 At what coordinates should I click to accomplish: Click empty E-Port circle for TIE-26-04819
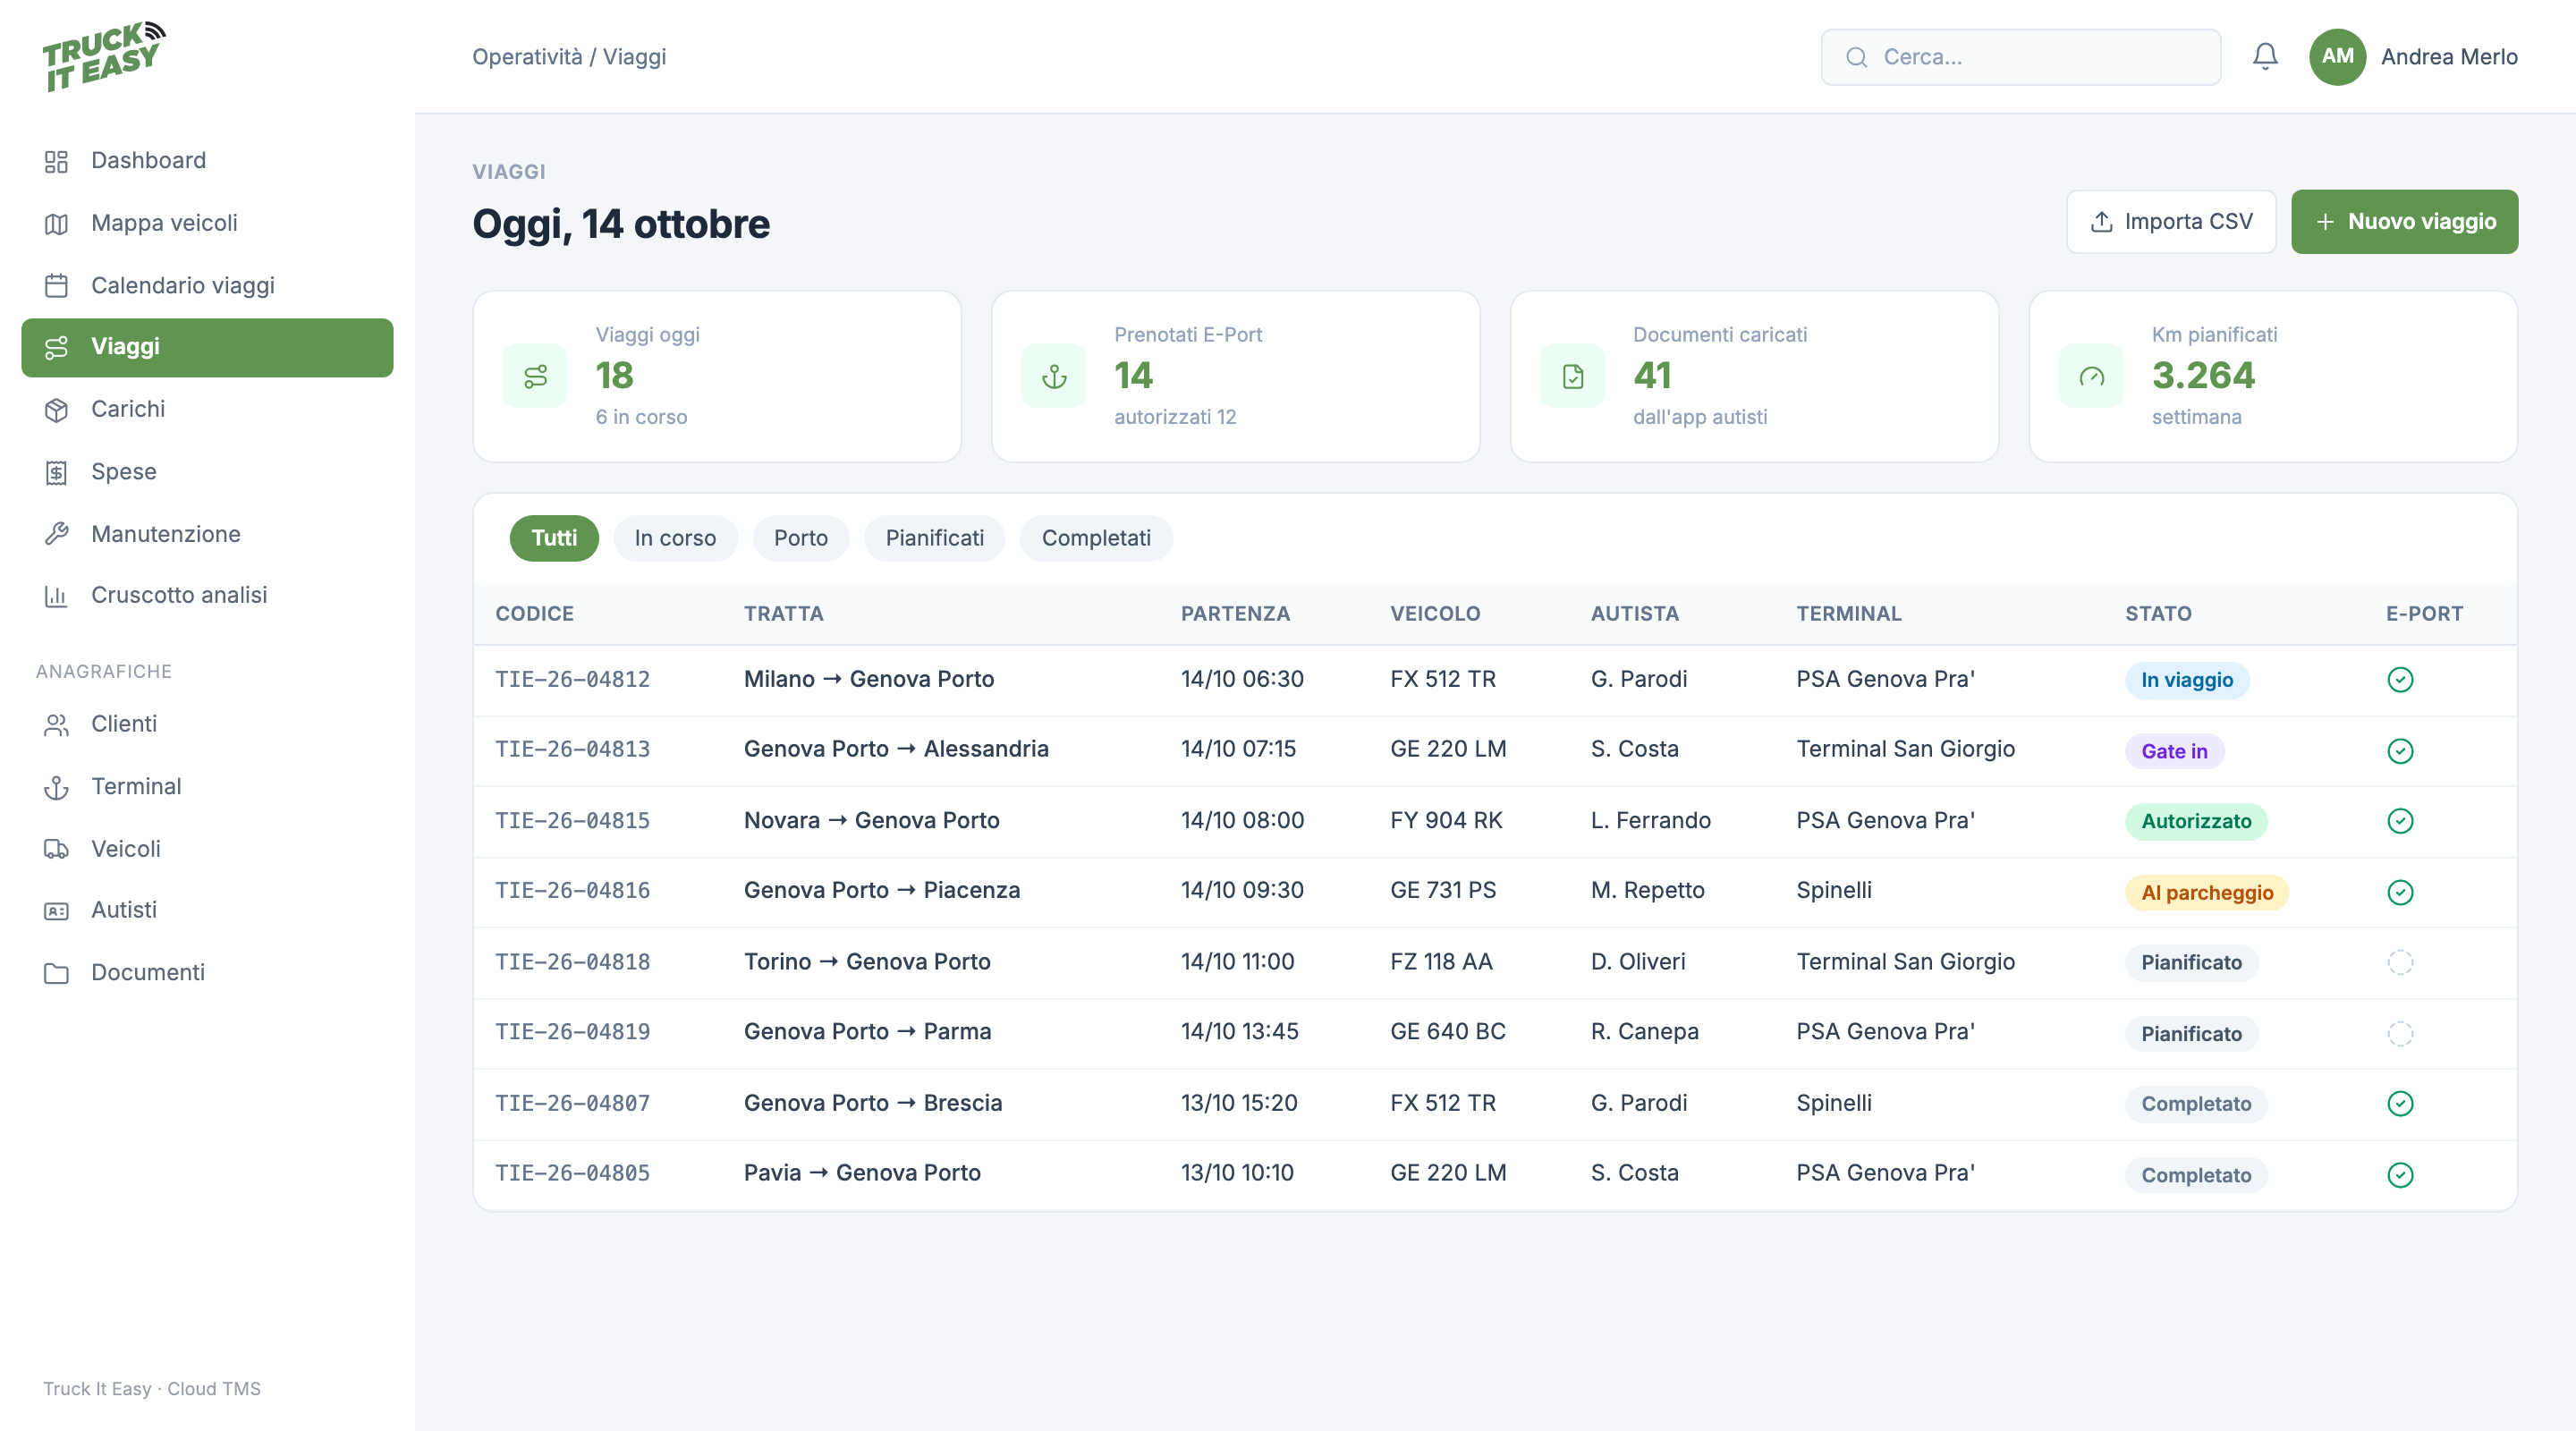(2400, 1033)
